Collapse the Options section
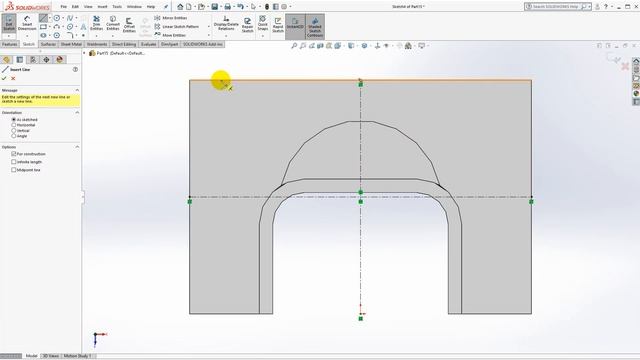The height and width of the screenshot is (360, 640). point(77,147)
